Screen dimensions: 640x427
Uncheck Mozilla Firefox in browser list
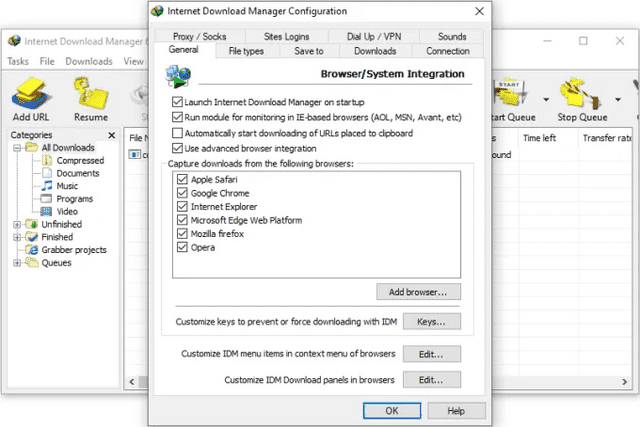pos(182,234)
